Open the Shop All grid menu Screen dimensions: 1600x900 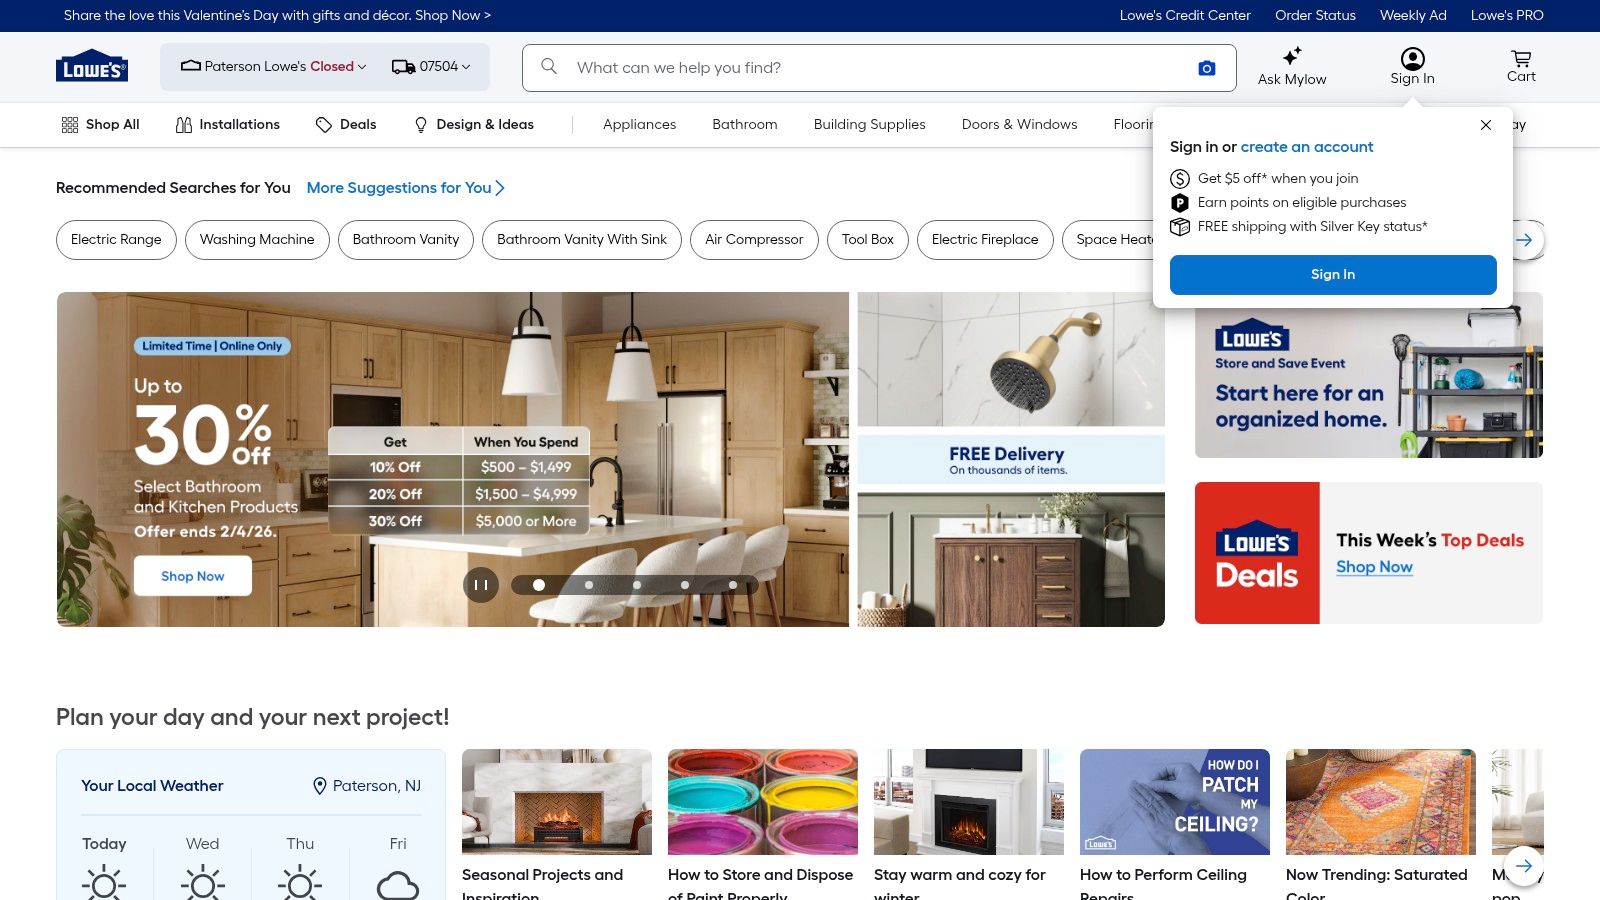coord(100,125)
